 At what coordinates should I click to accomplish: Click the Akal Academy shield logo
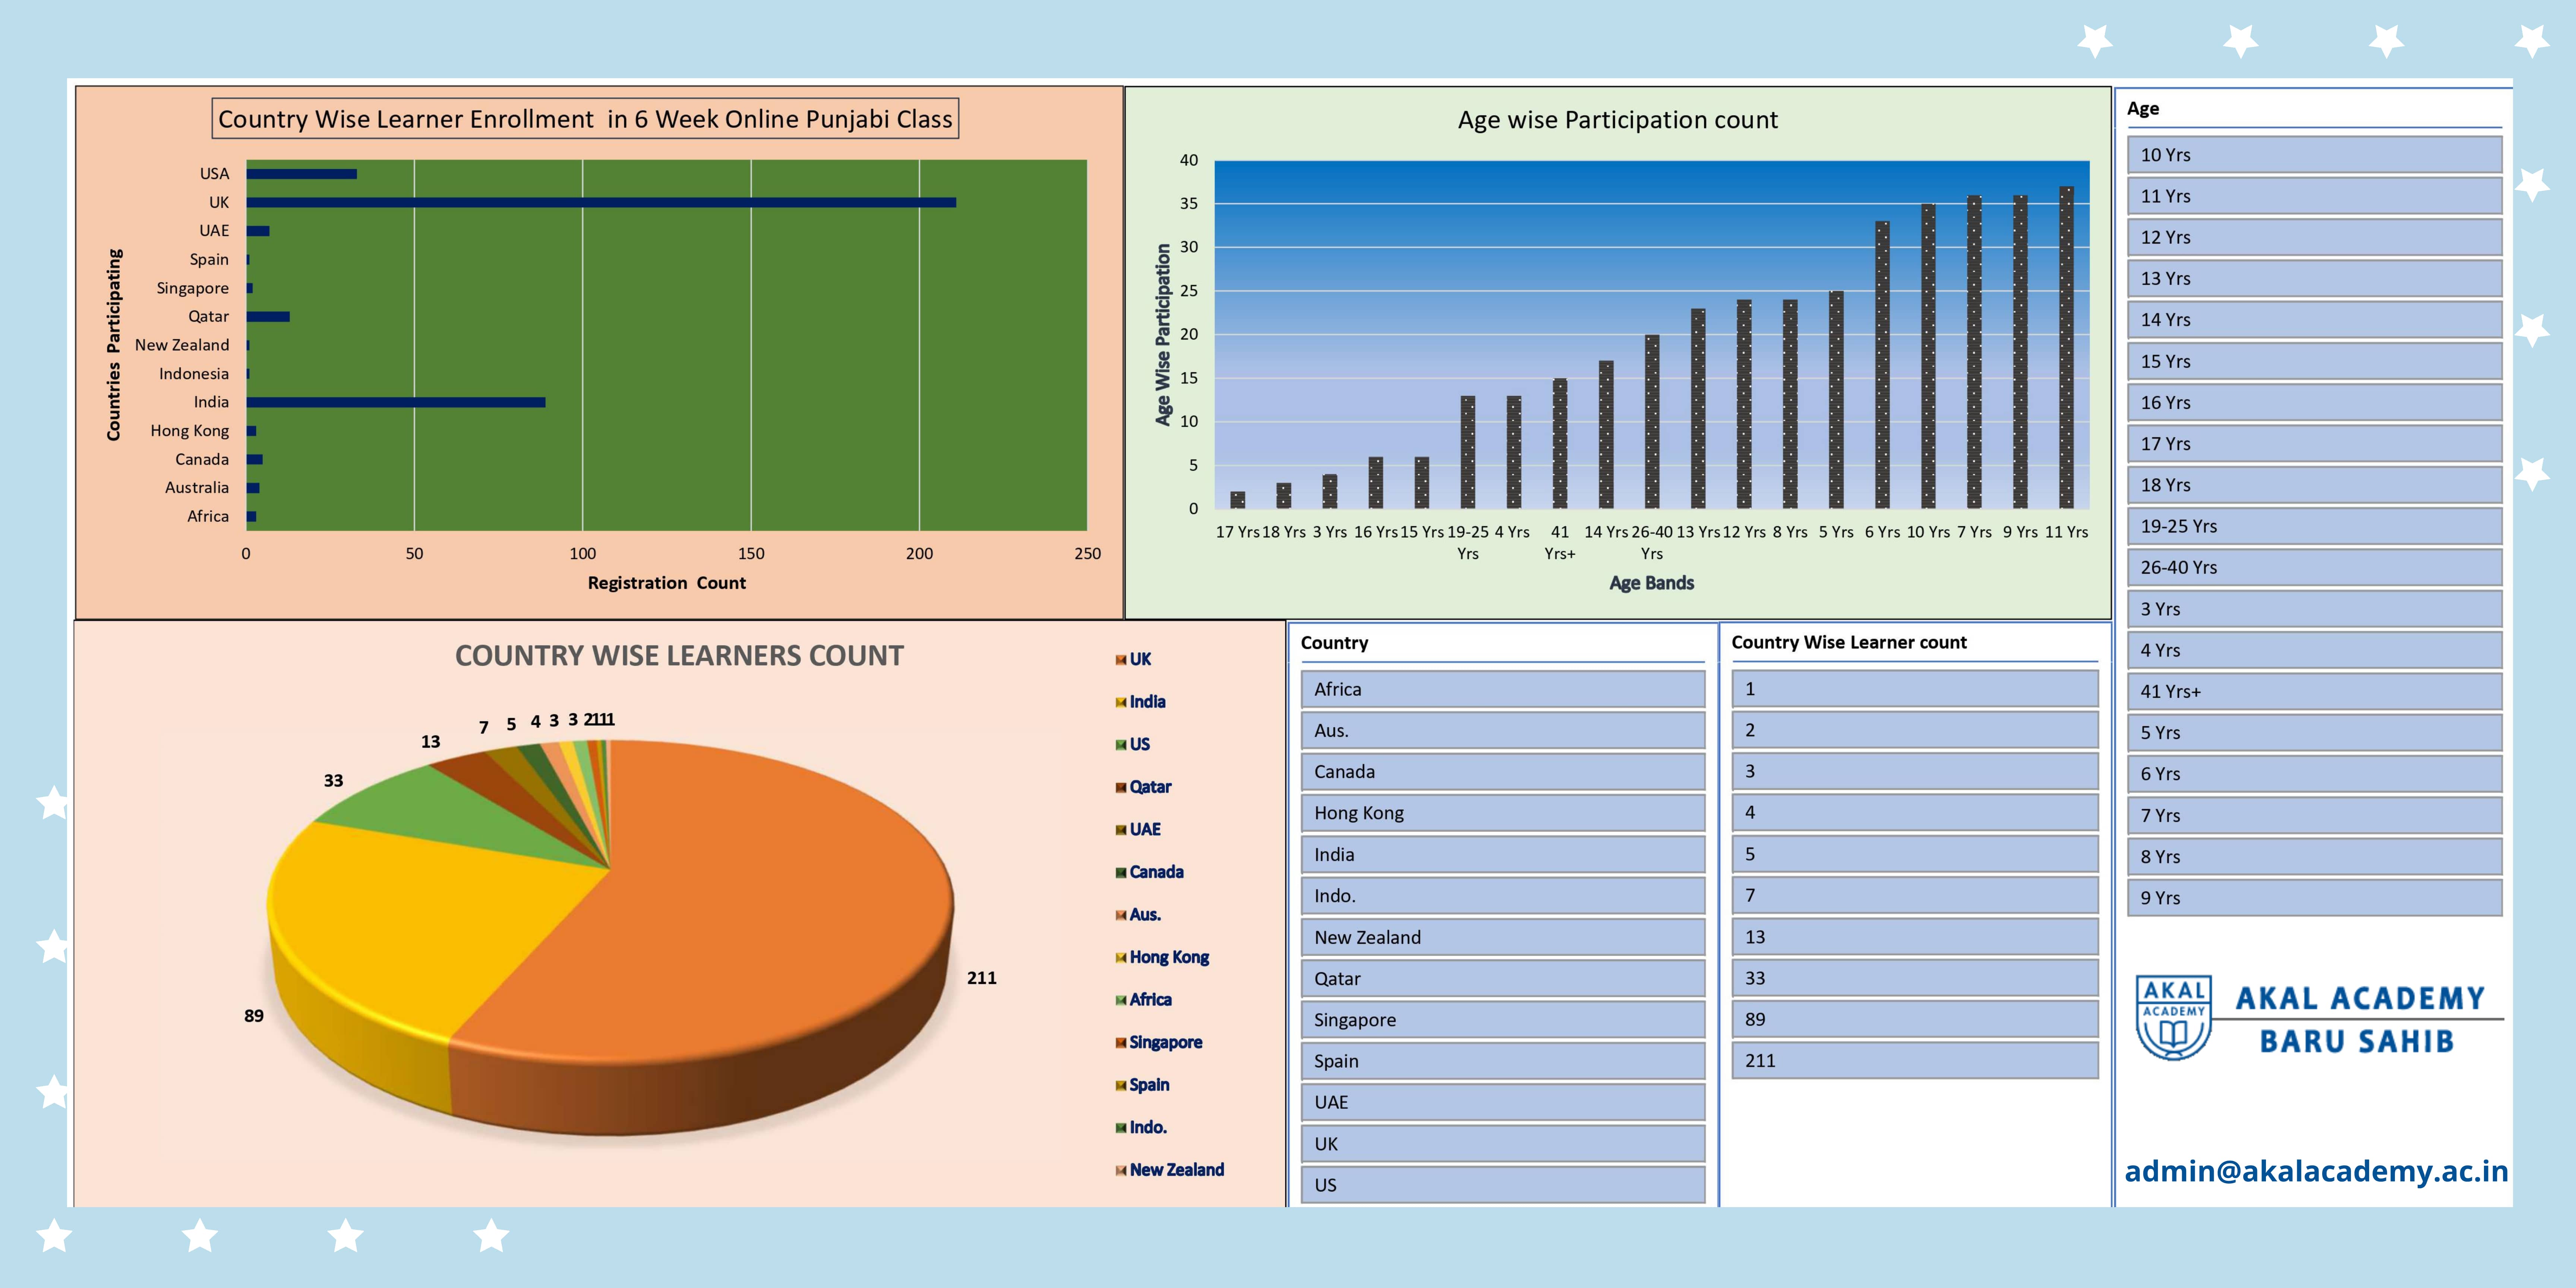(2173, 1018)
